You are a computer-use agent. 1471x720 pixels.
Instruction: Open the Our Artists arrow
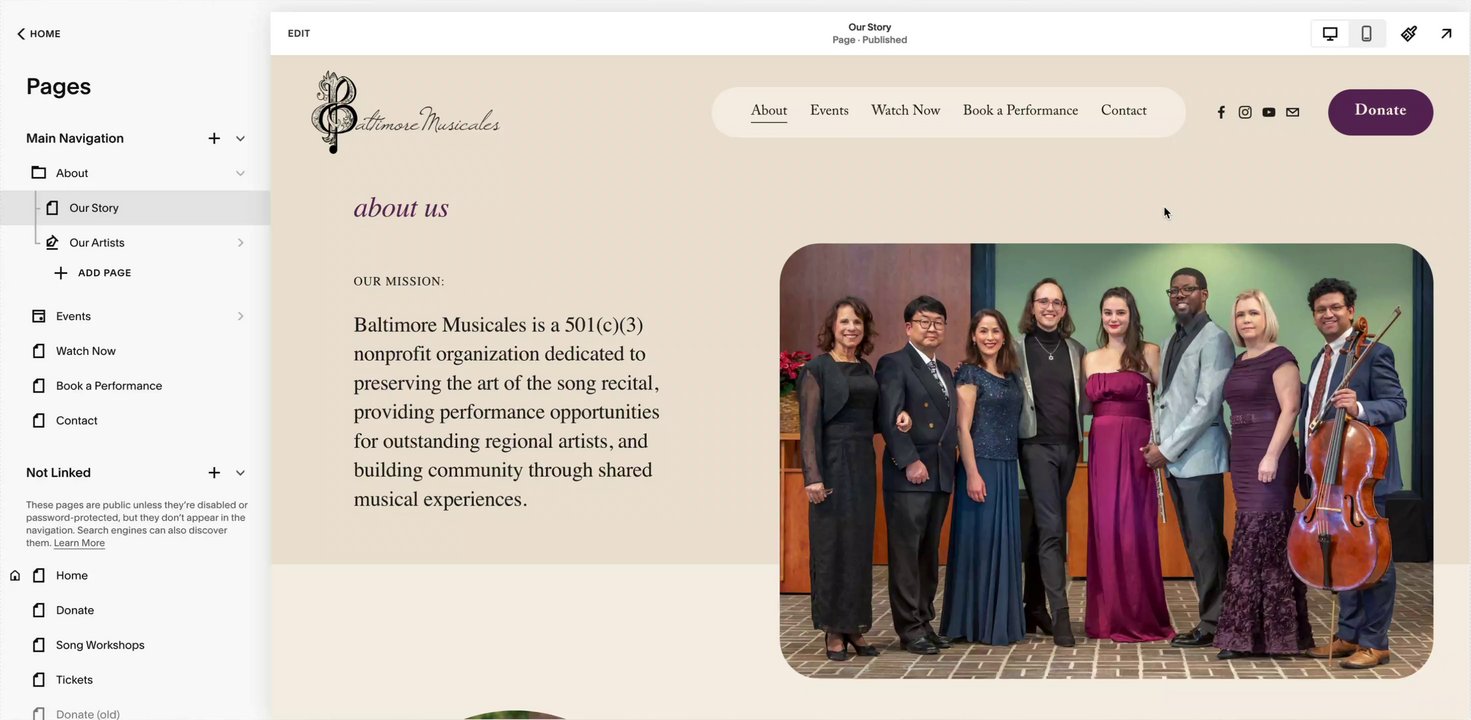point(240,242)
